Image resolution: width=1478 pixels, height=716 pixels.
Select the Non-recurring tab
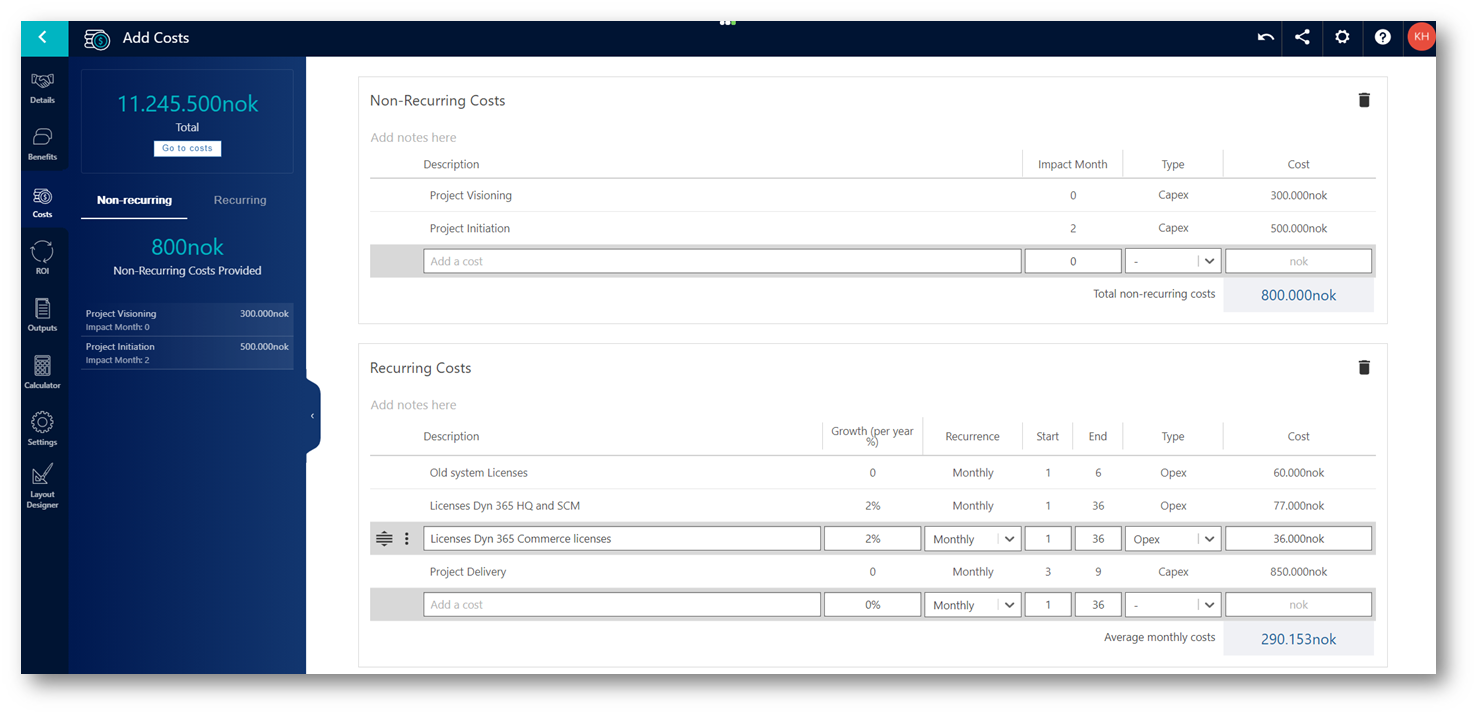134,200
